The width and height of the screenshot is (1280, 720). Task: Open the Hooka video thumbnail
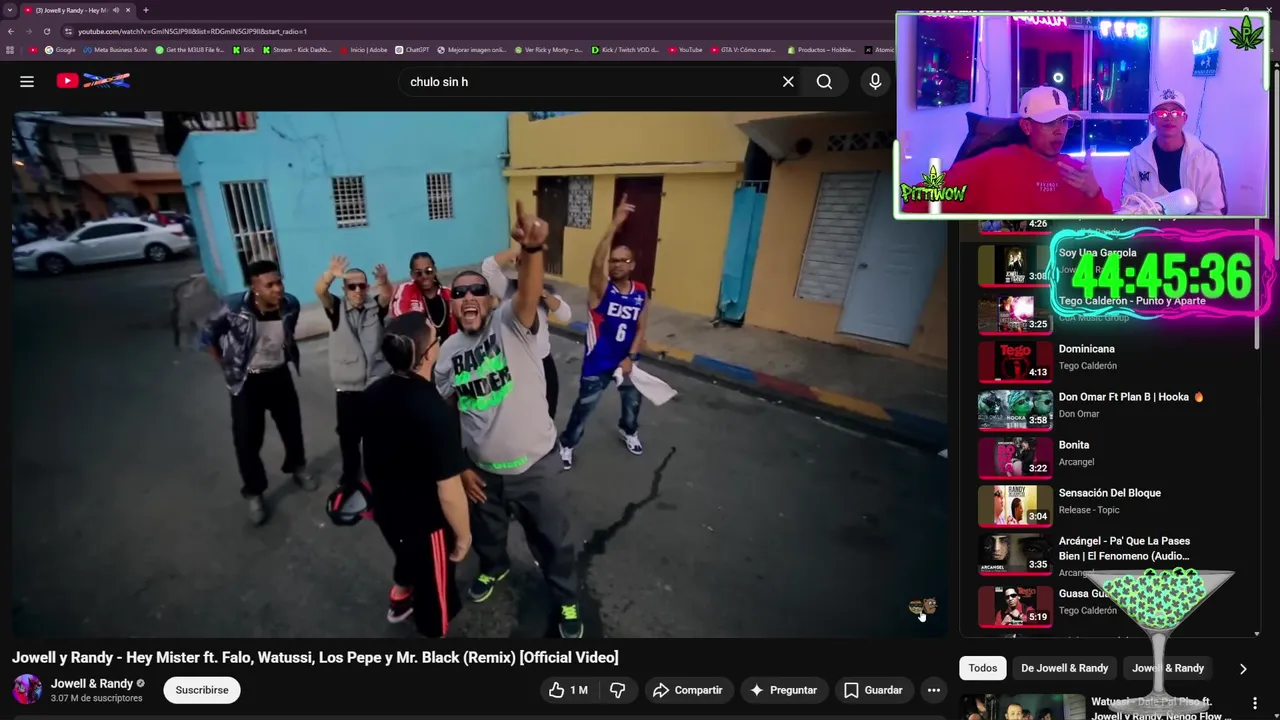(x=1015, y=410)
